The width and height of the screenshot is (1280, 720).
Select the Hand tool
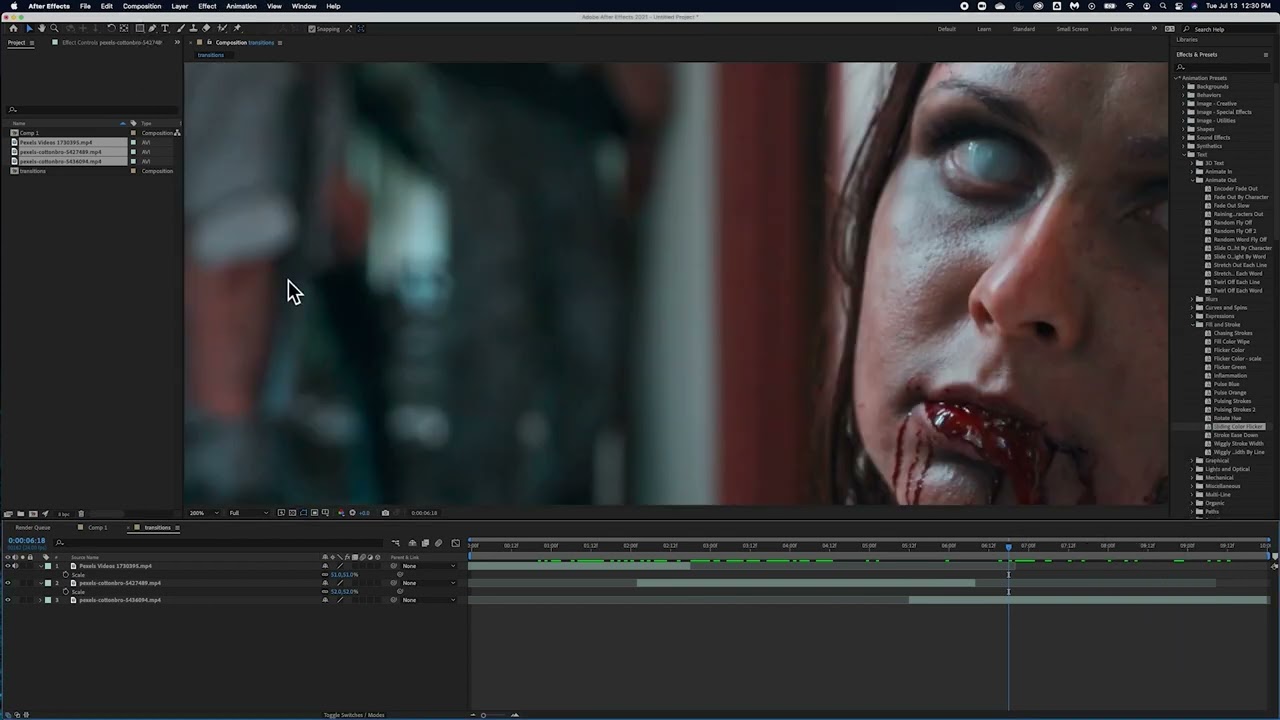42,29
